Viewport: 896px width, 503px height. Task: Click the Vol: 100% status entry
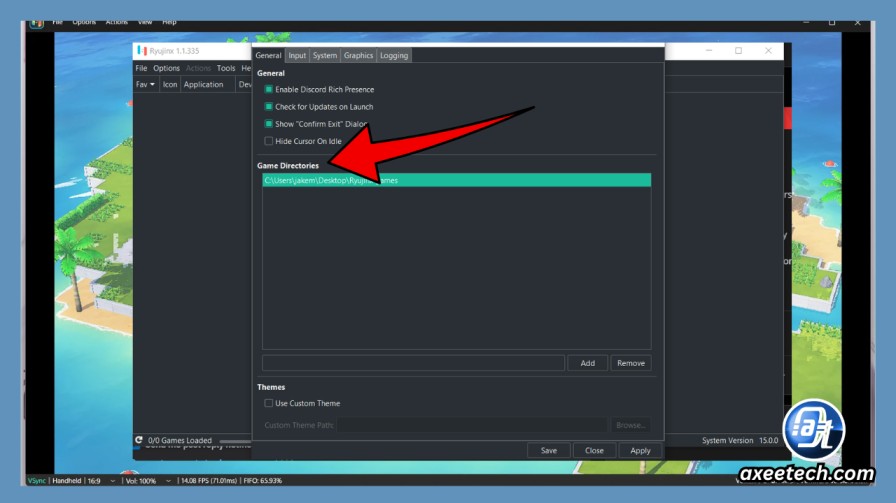(141, 481)
